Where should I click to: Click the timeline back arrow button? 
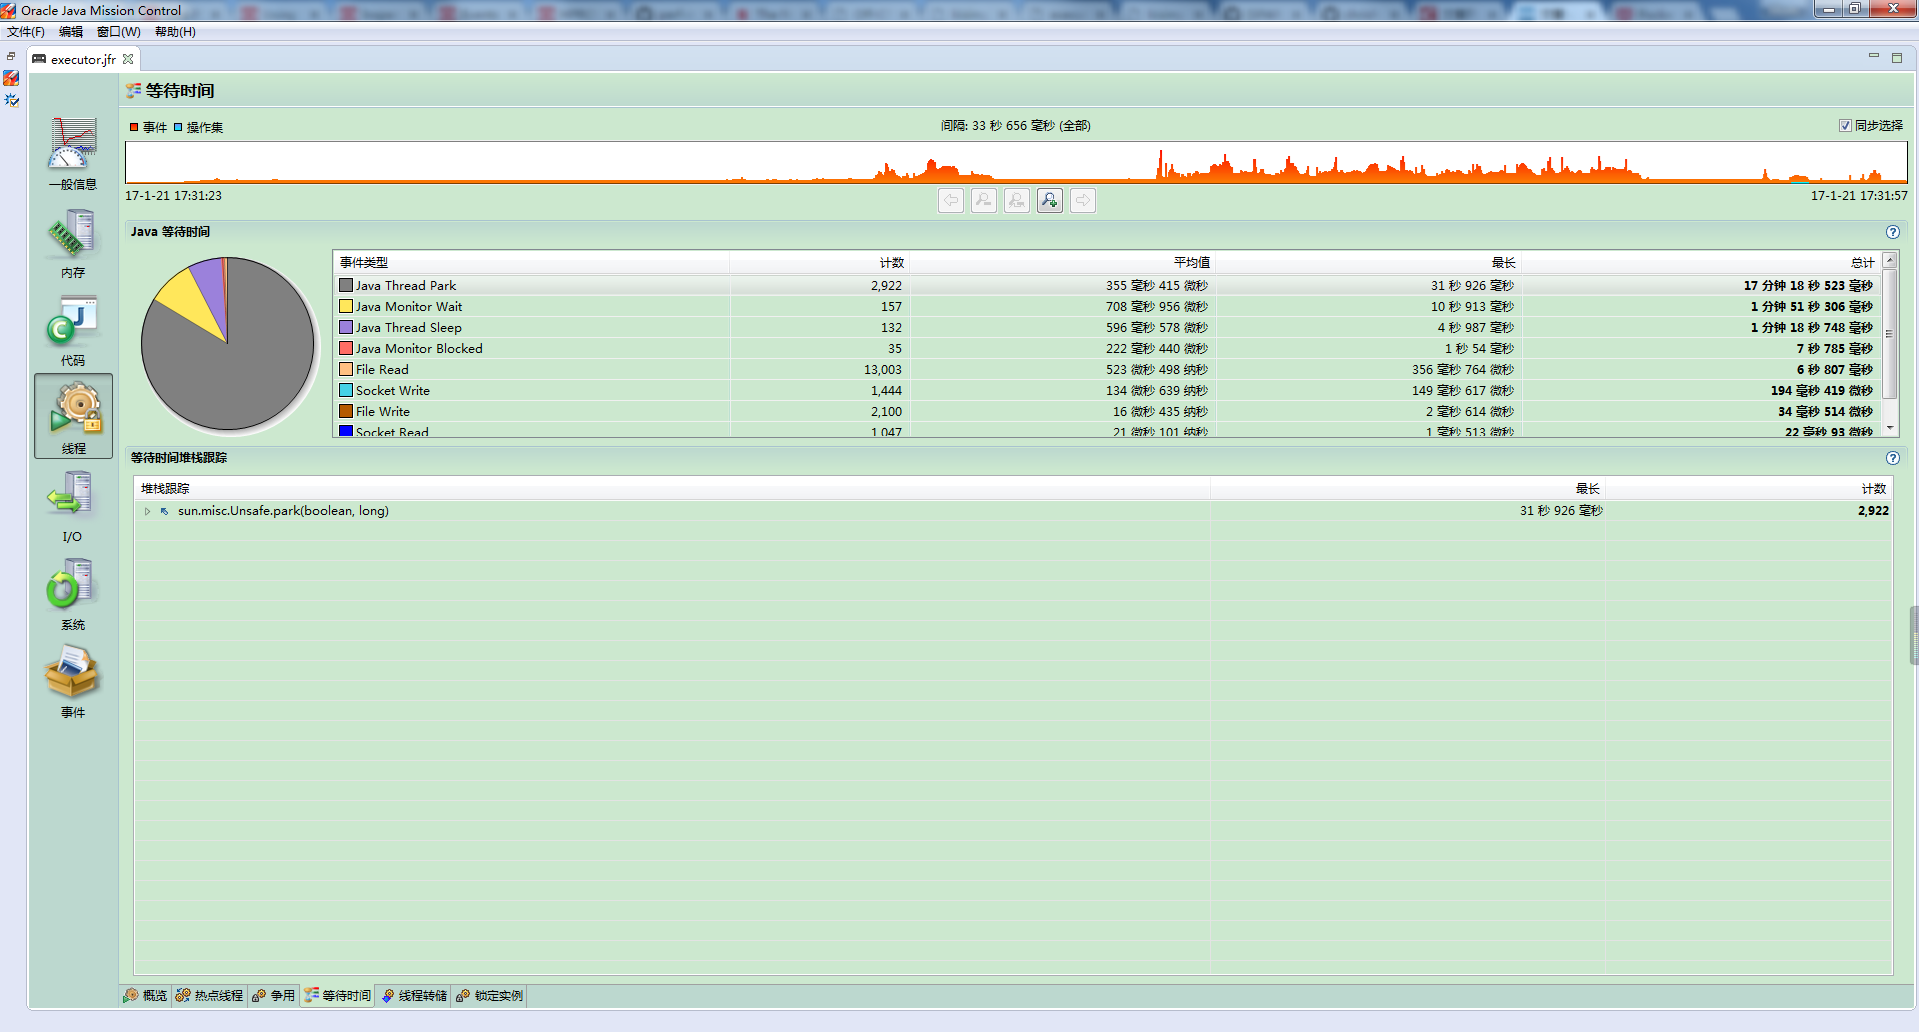click(951, 201)
